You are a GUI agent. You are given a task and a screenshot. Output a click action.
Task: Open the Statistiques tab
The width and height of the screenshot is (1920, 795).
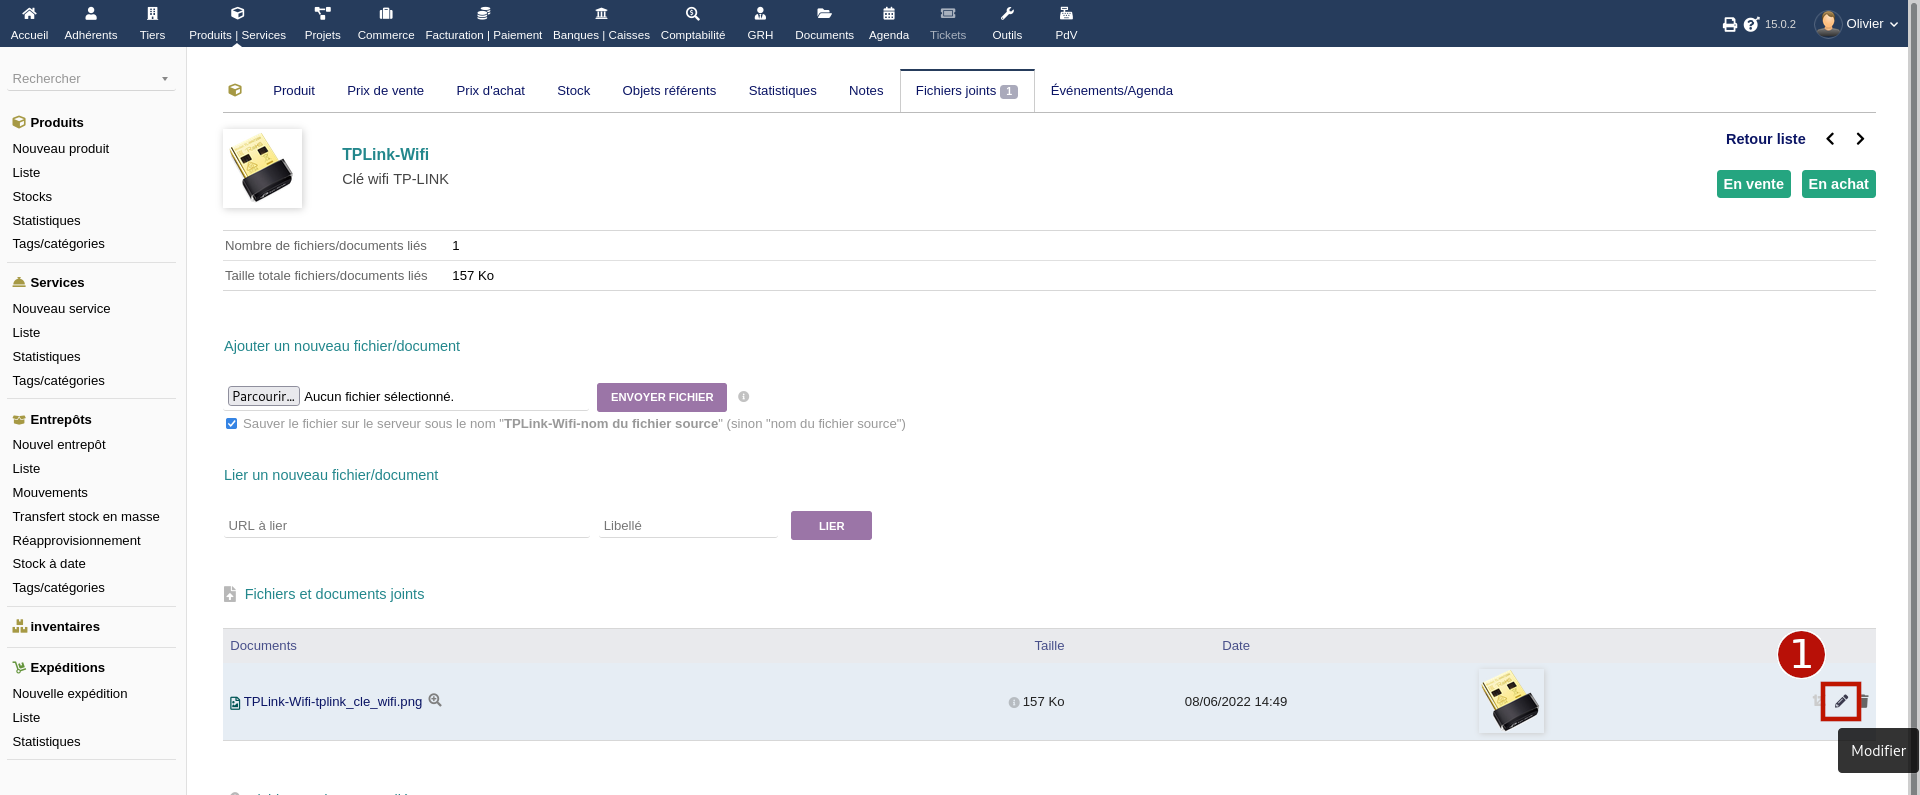coord(782,91)
